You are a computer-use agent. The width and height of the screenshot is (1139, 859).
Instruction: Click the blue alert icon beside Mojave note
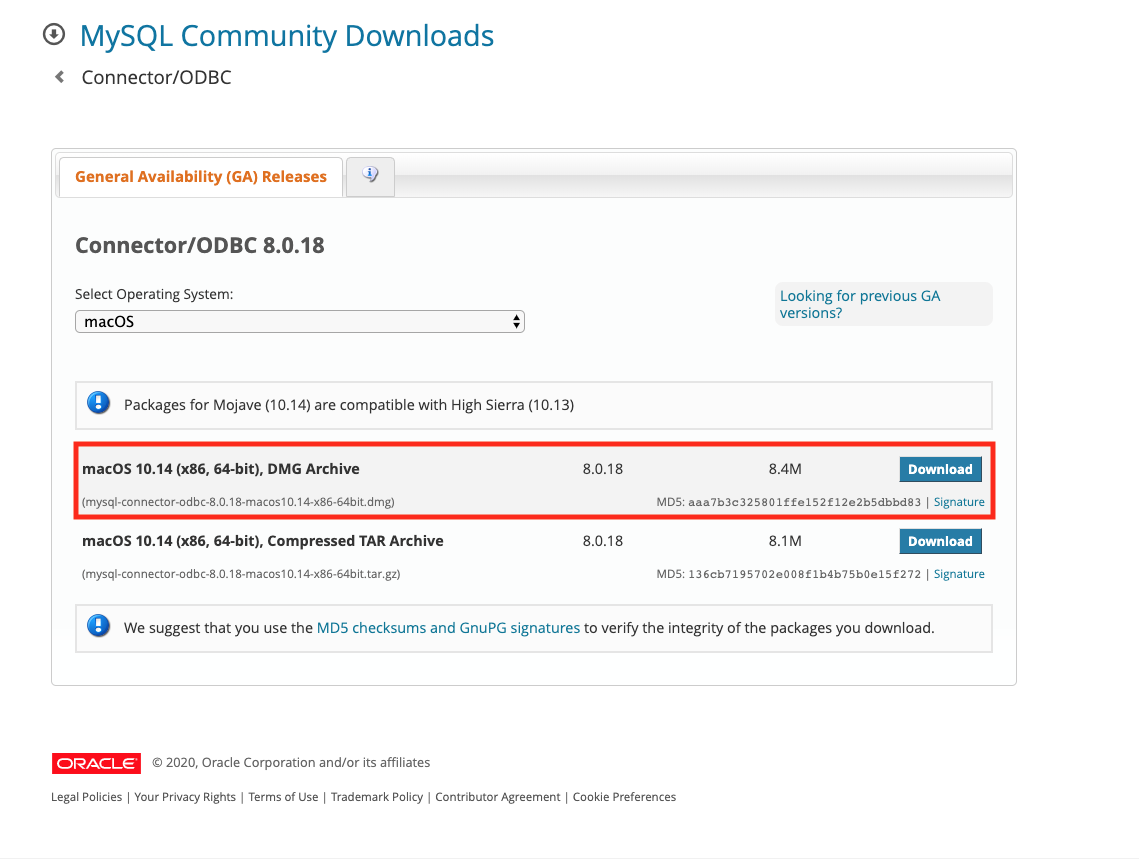pyautogui.click(x=98, y=402)
